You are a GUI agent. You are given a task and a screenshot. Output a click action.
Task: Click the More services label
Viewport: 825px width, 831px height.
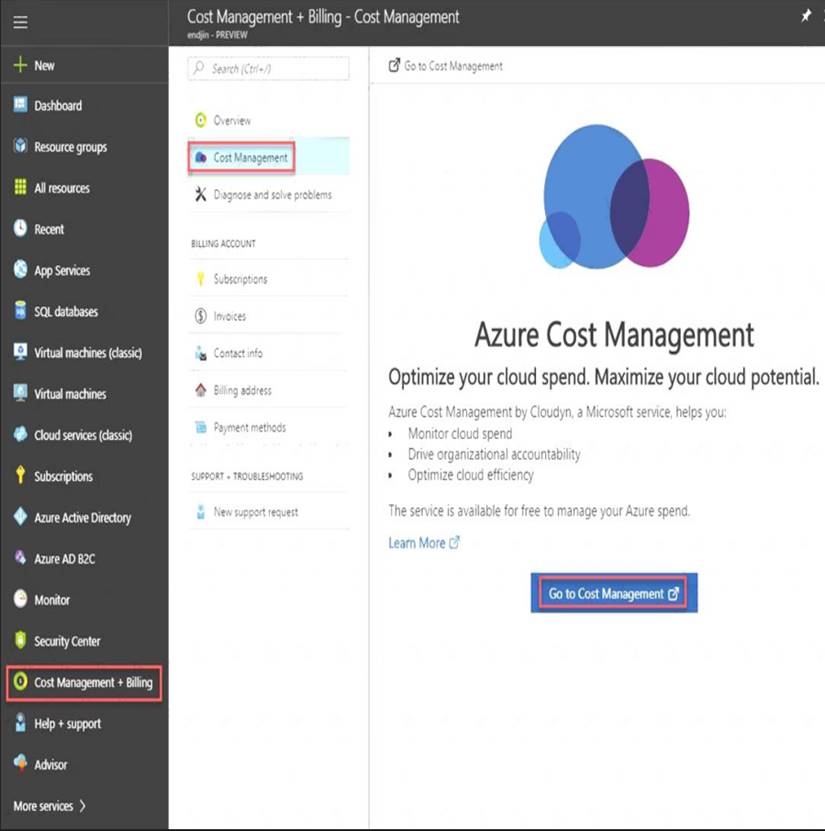click(43, 806)
